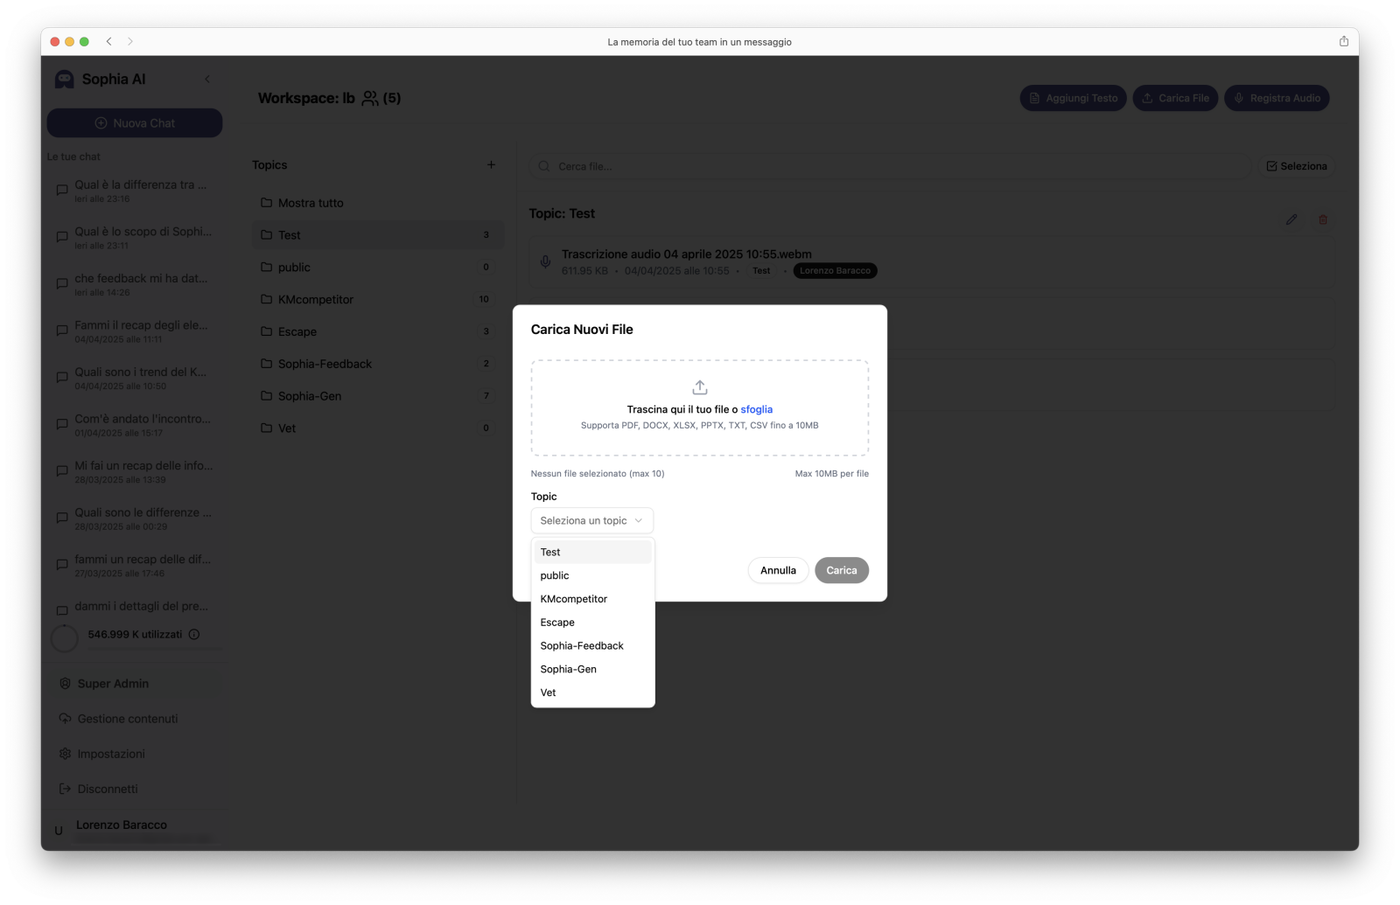Viewport: 1400px width, 905px height.
Task: Open chat 'Mi fai un recap delle info...'
Action: pyautogui.click(x=135, y=472)
